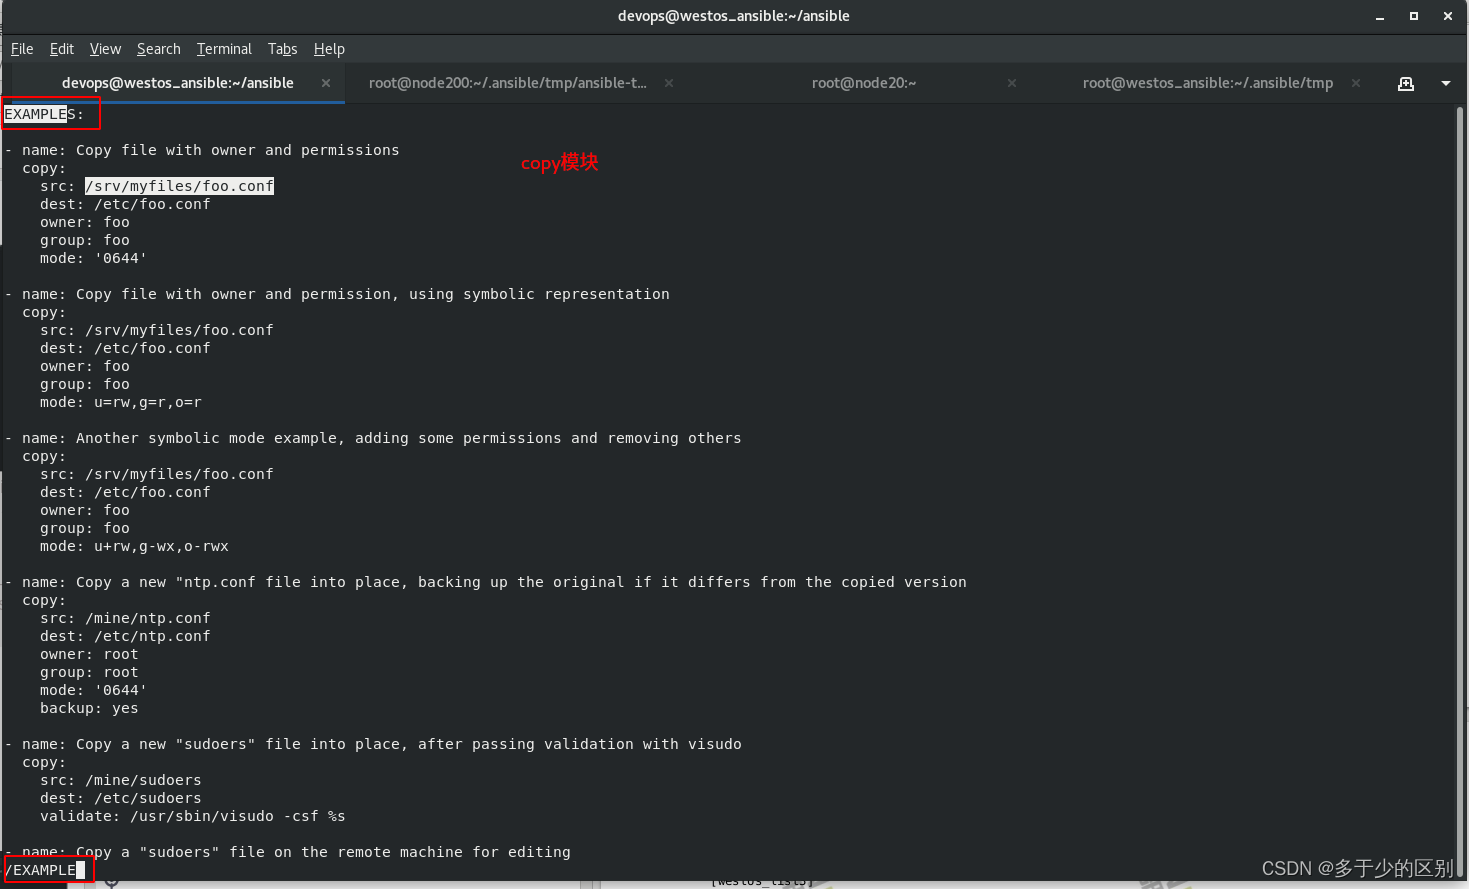
Task: Click the dest: /etc/ntp.conf line
Action: click(x=125, y=636)
